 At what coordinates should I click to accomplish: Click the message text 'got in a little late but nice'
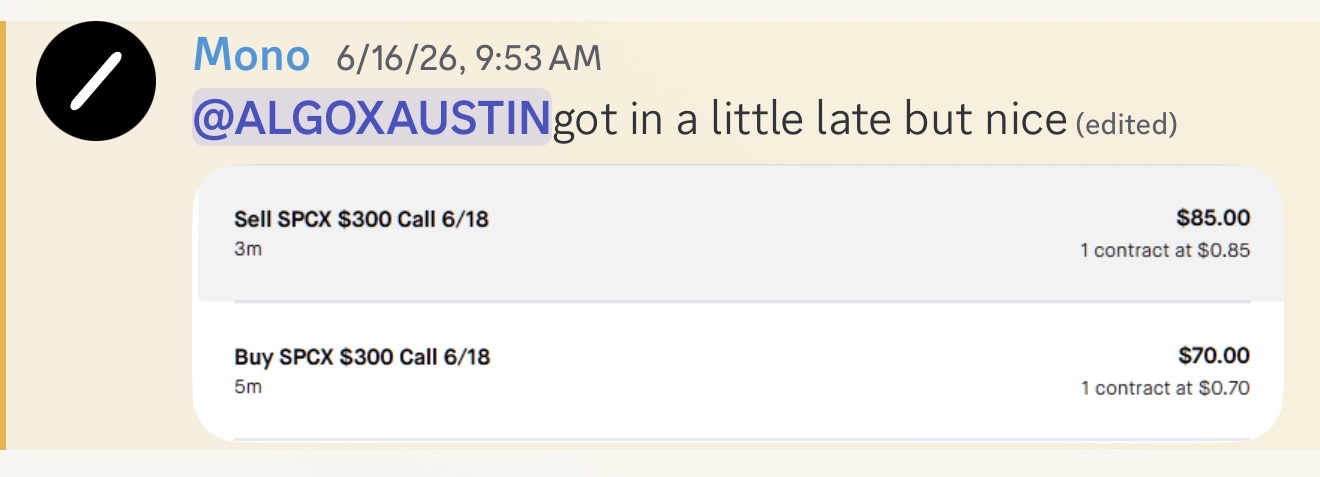coord(810,119)
